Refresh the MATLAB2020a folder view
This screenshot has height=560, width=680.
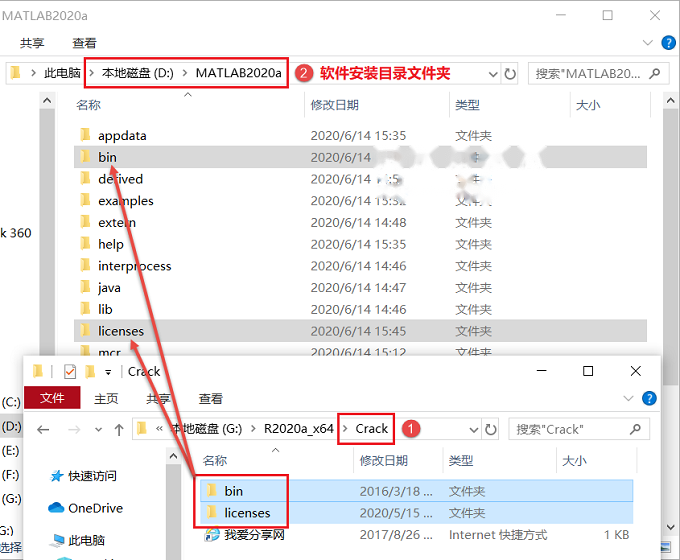[510, 74]
